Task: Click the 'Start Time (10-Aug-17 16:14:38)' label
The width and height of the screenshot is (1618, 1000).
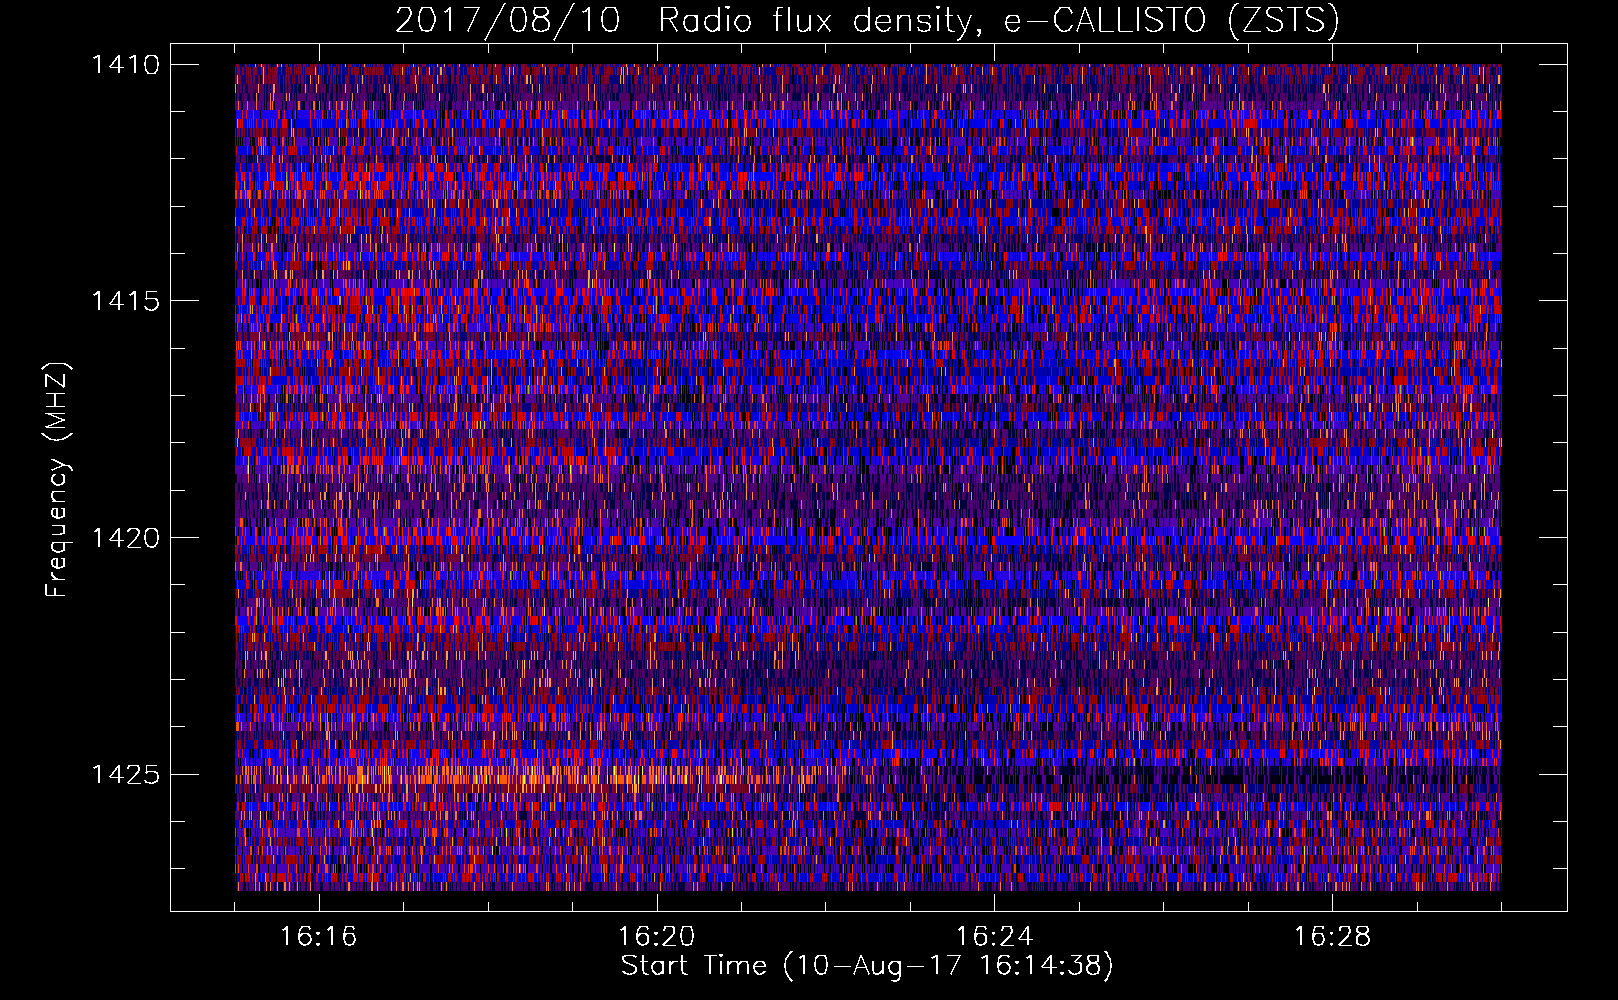Action: click(867, 966)
